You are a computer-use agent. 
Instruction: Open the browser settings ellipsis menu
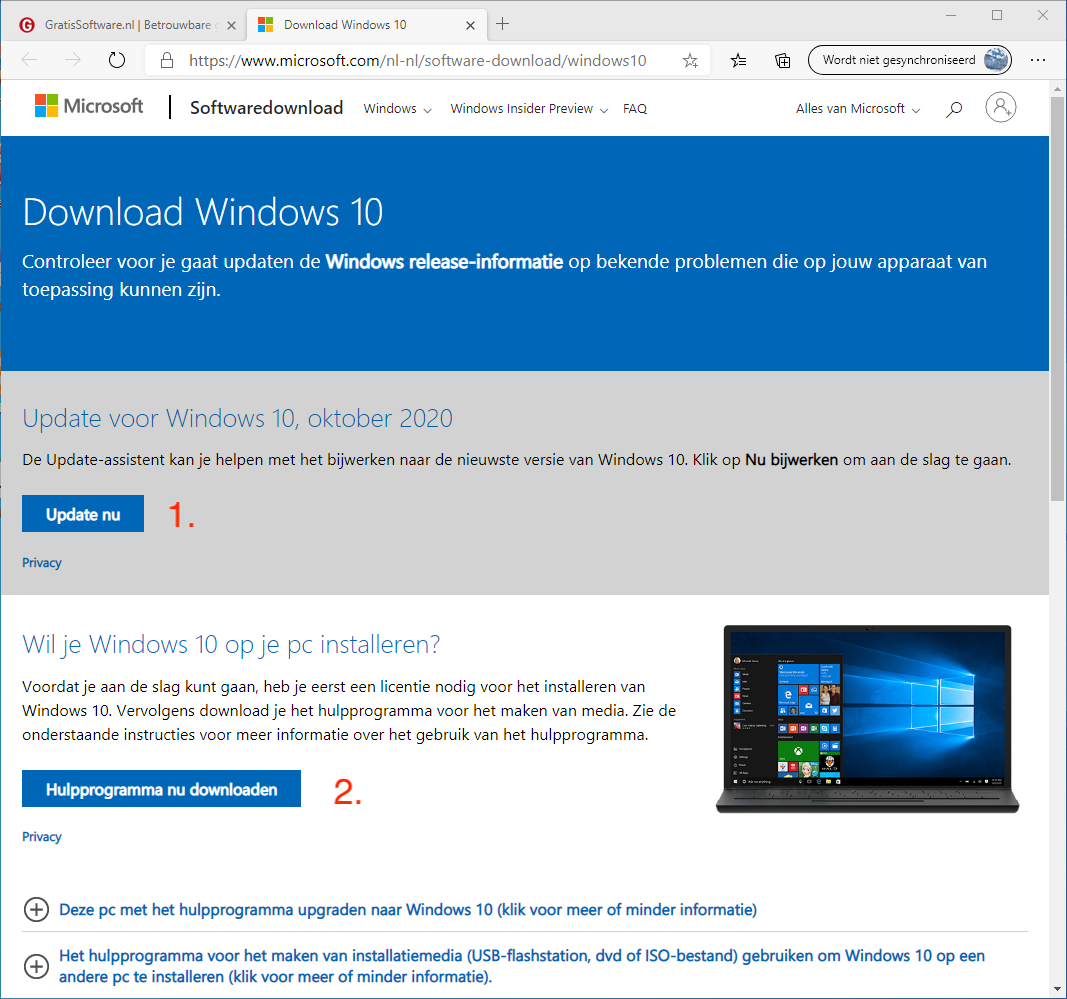tap(1038, 60)
